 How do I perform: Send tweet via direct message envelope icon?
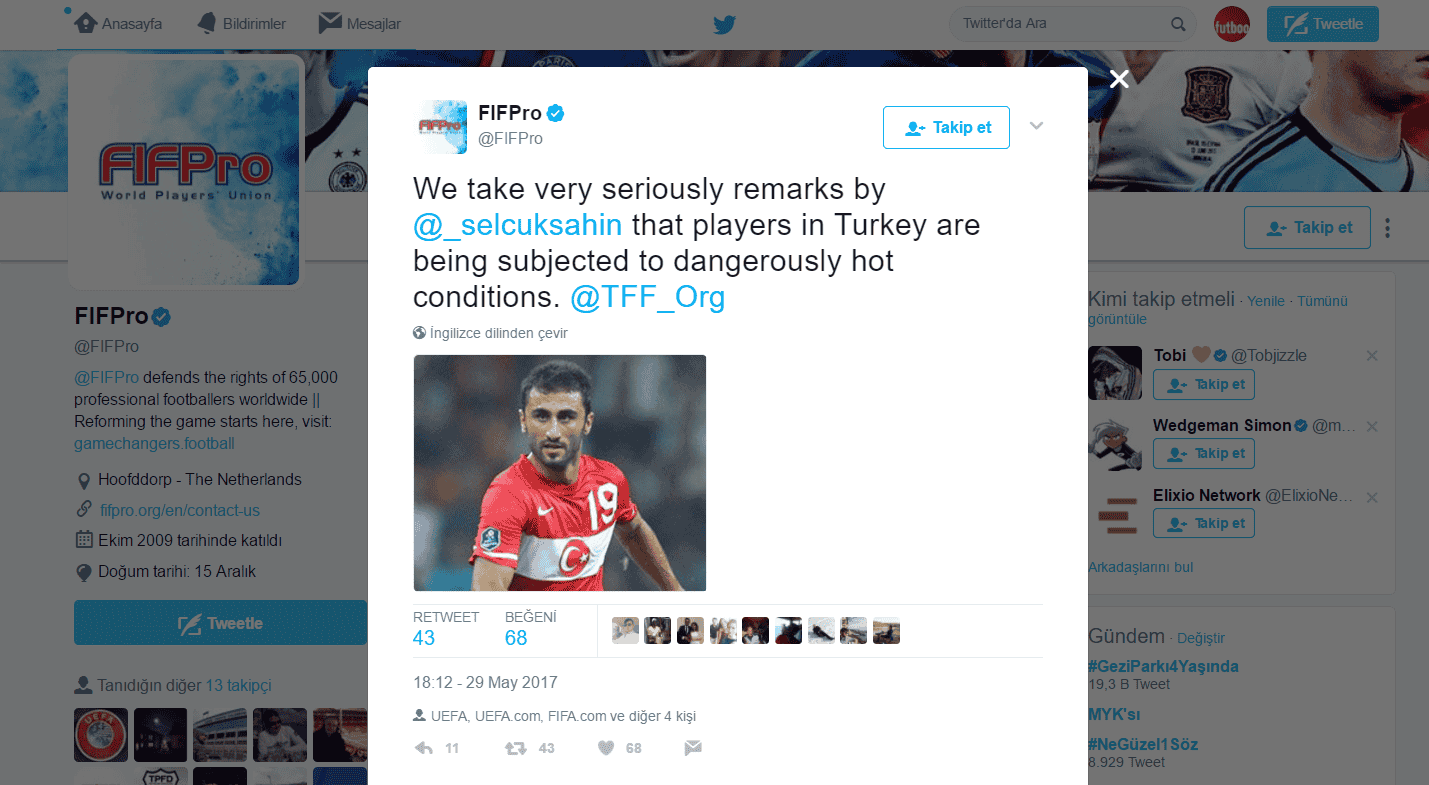tap(692, 747)
